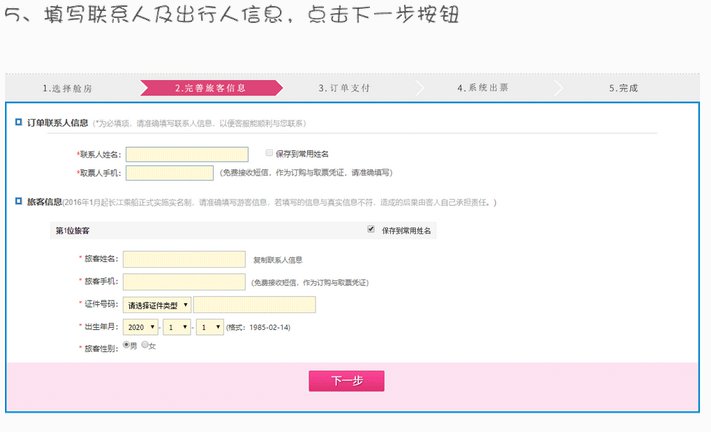Click the 订单联系人信息 section square icon
This screenshot has width=711, height=432.
click(19, 123)
